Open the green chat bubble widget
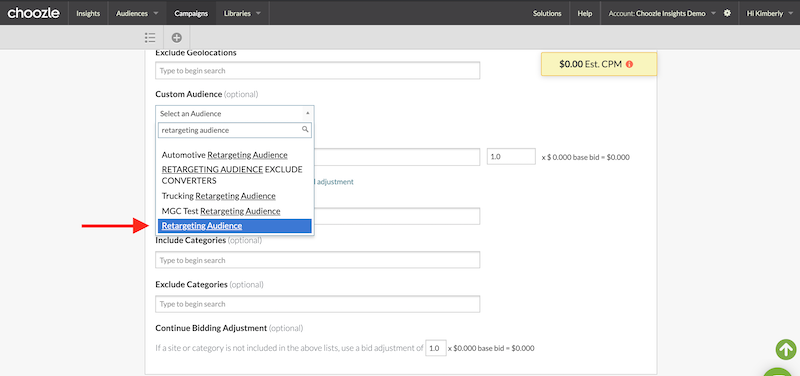 (781, 371)
